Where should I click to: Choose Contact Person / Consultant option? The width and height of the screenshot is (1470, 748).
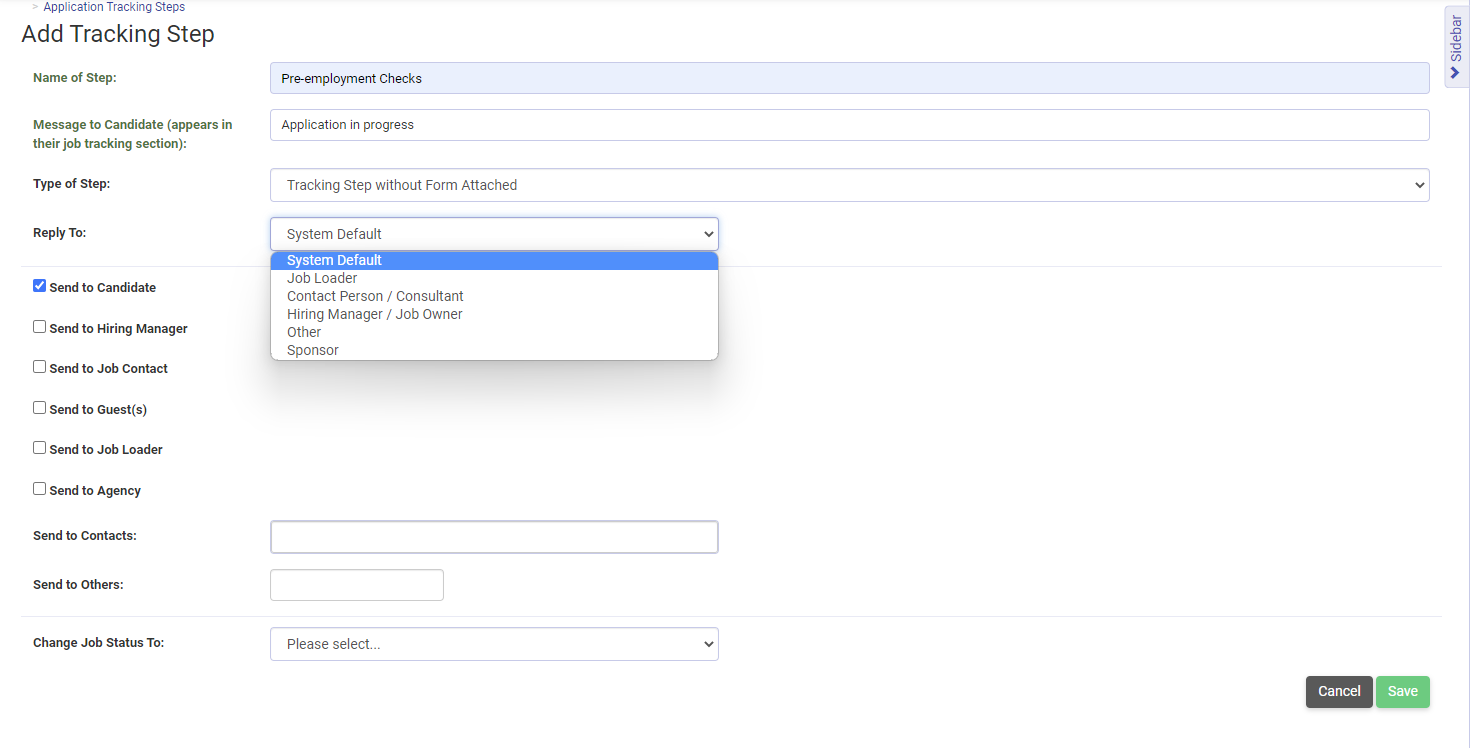(375, 296)
